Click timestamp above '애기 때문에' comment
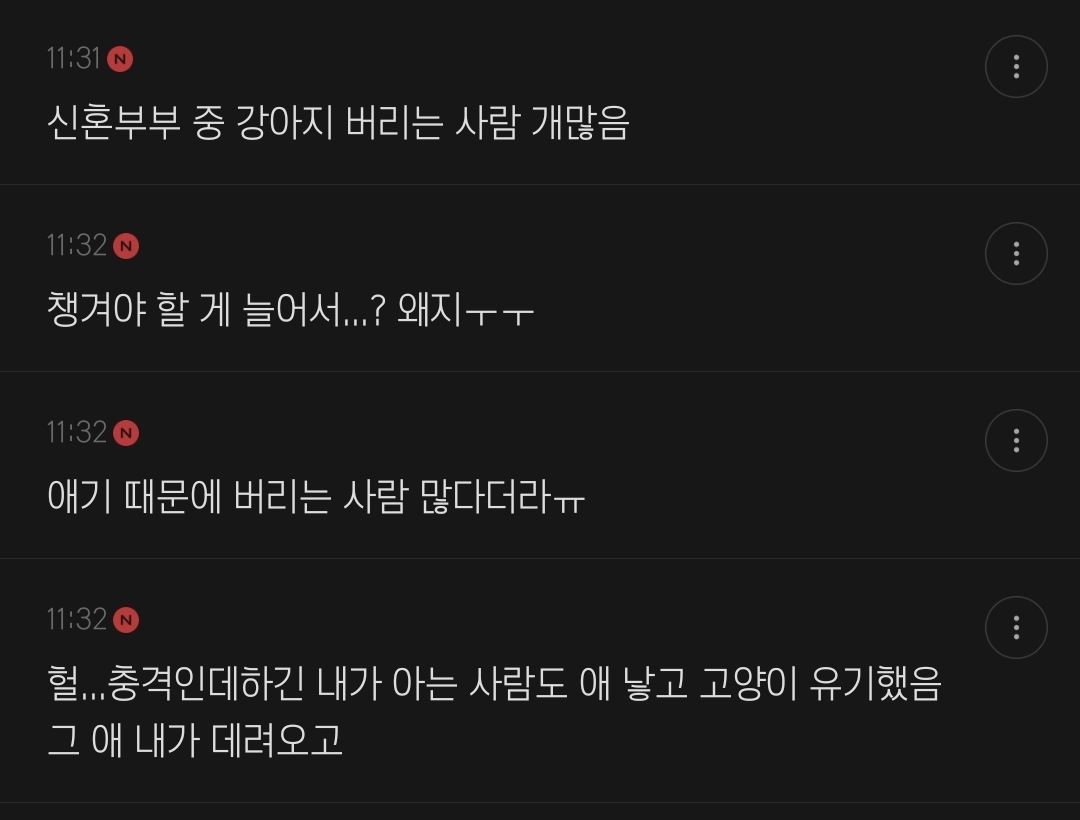The height and width of the screenshot is (820, 1080). click(76, 432)
